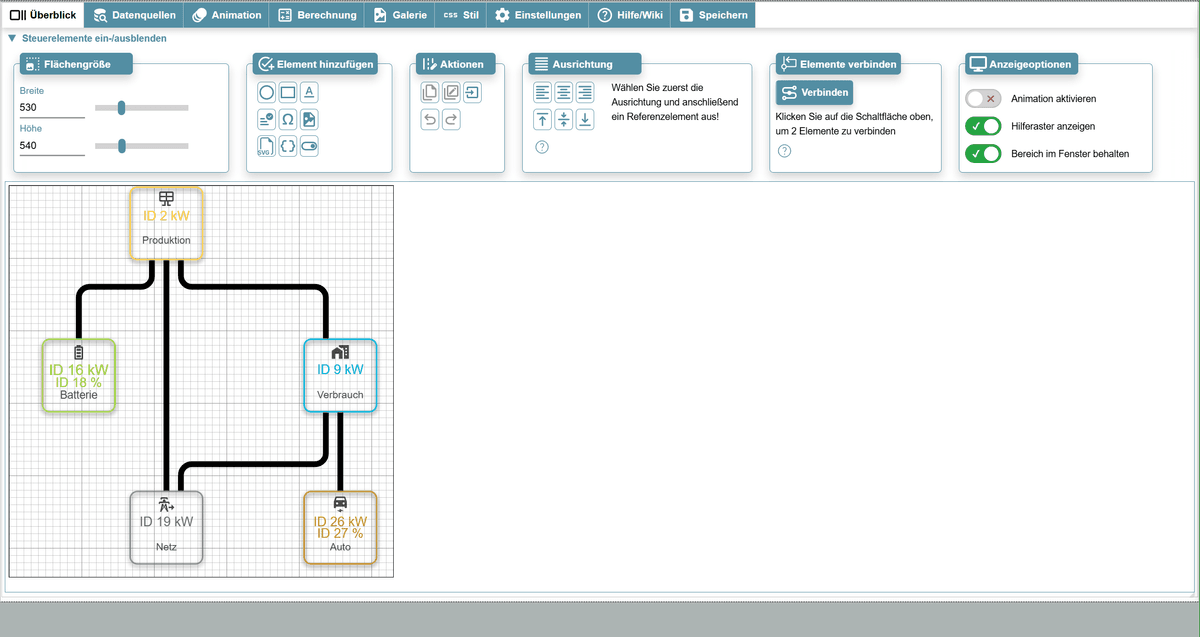1200x637 pixels.
Task: Select the Auto car icon
Action: tap(340, 503)
